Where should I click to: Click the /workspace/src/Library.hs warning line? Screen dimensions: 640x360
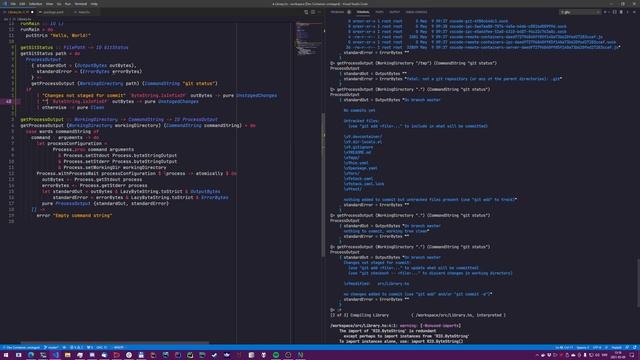396,326
